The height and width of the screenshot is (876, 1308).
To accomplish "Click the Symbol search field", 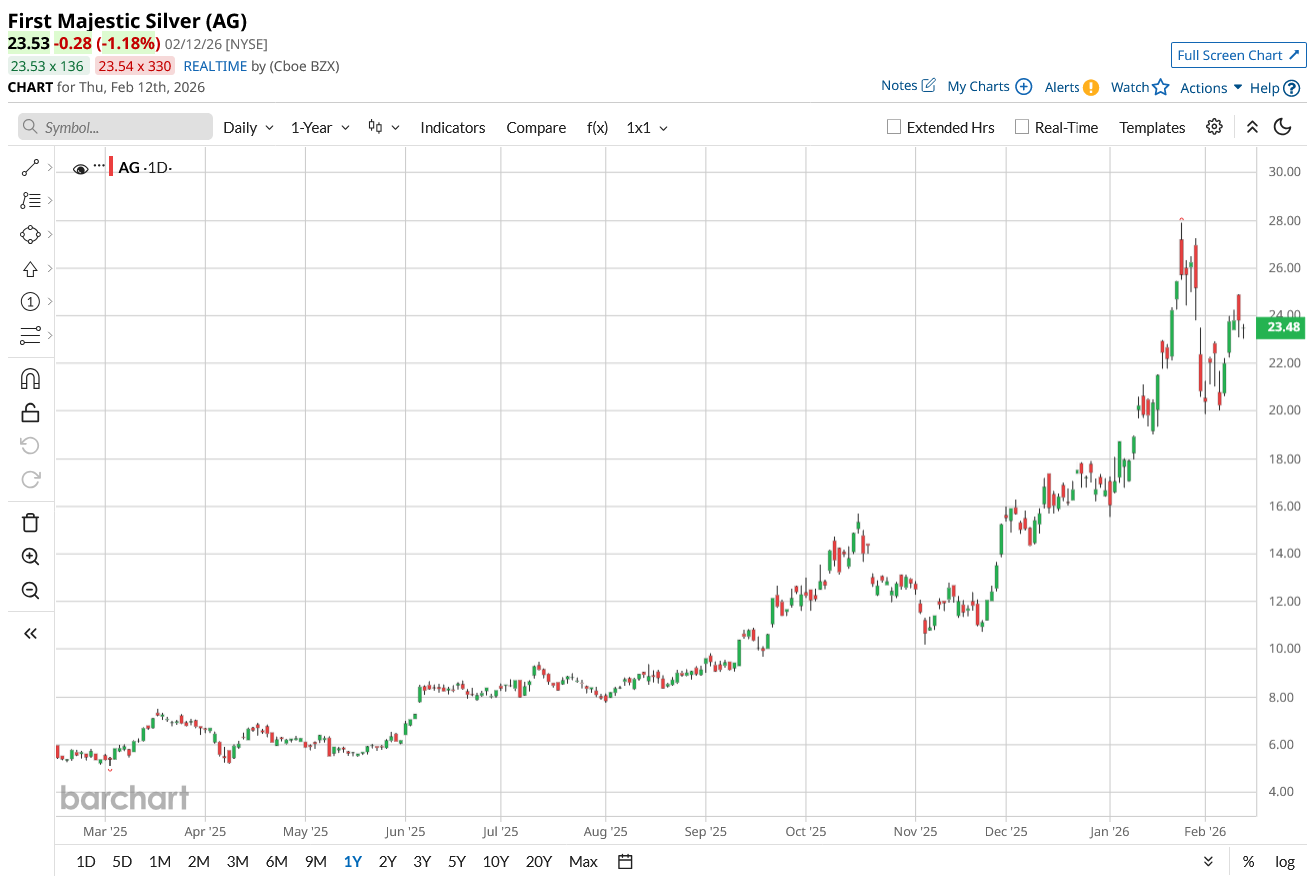I will (x=116, y=127).
